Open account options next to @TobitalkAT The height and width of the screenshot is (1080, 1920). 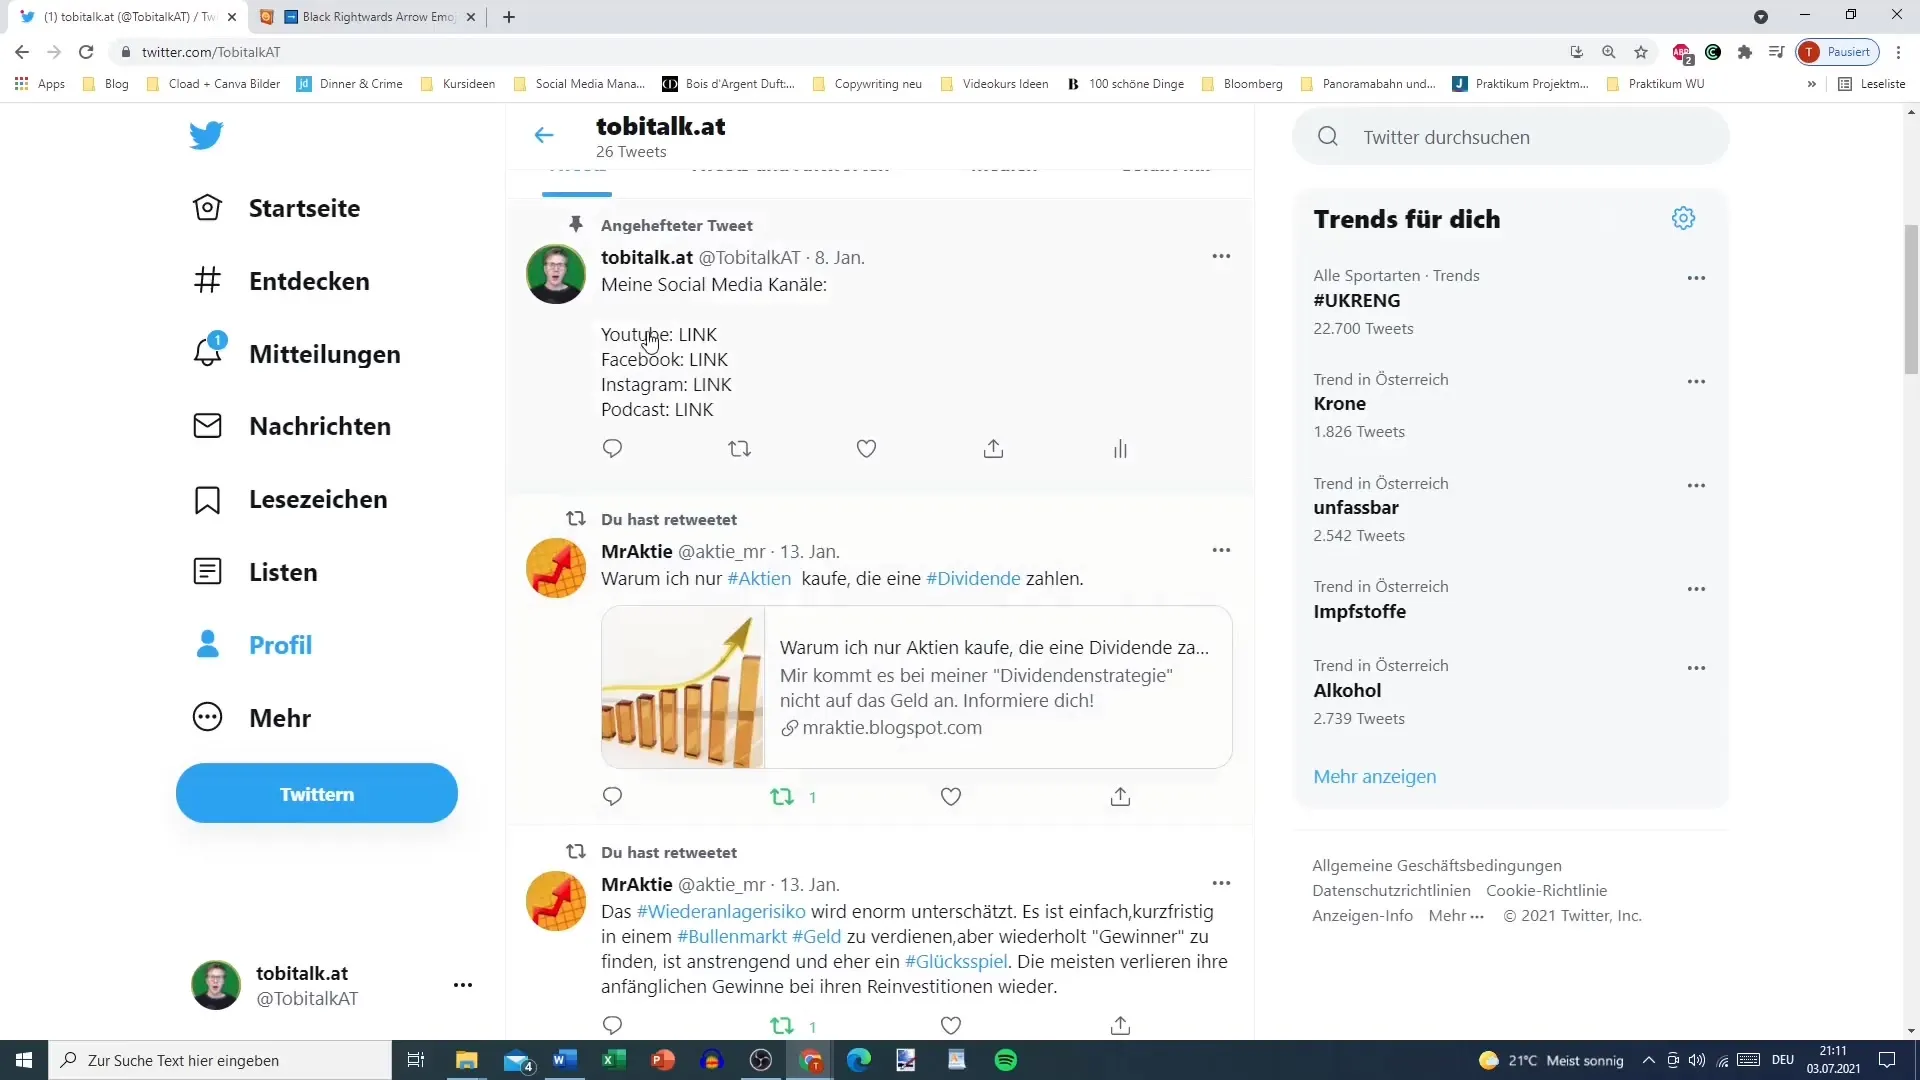[x=462, y=985]
